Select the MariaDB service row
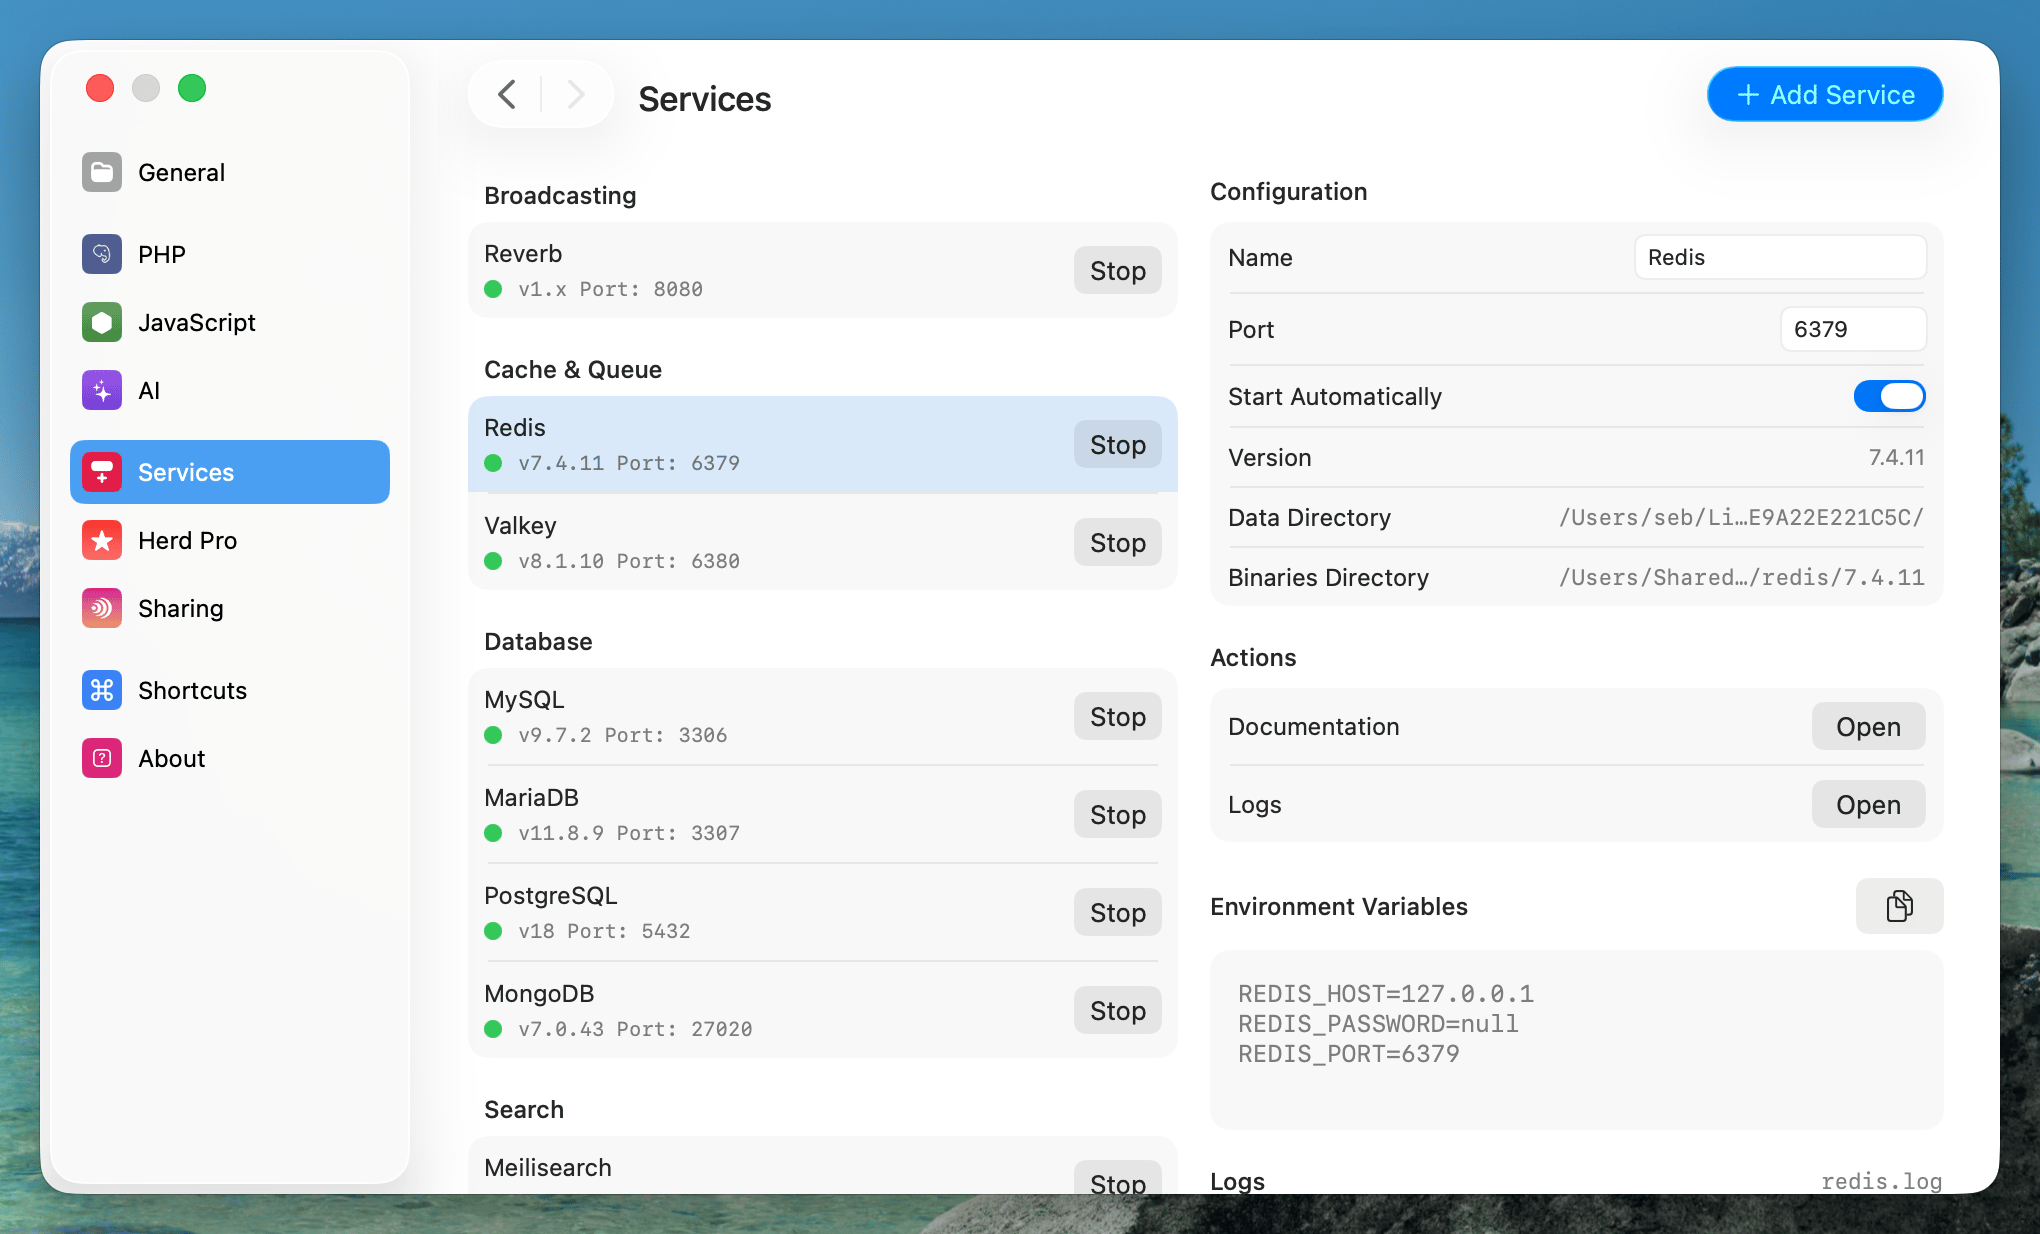The image size is (2040, 1234). tap(822, 814)
